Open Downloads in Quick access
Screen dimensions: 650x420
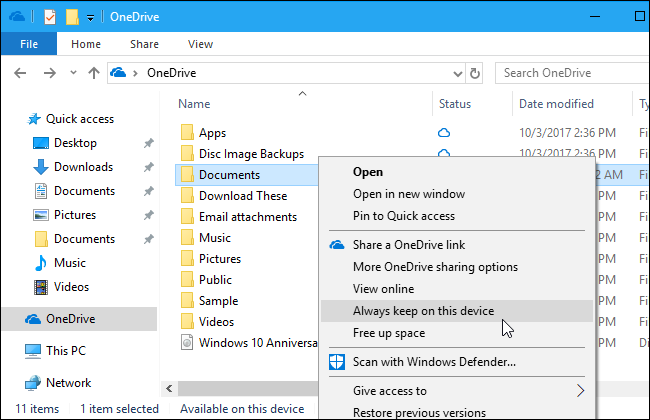point(83,167)
